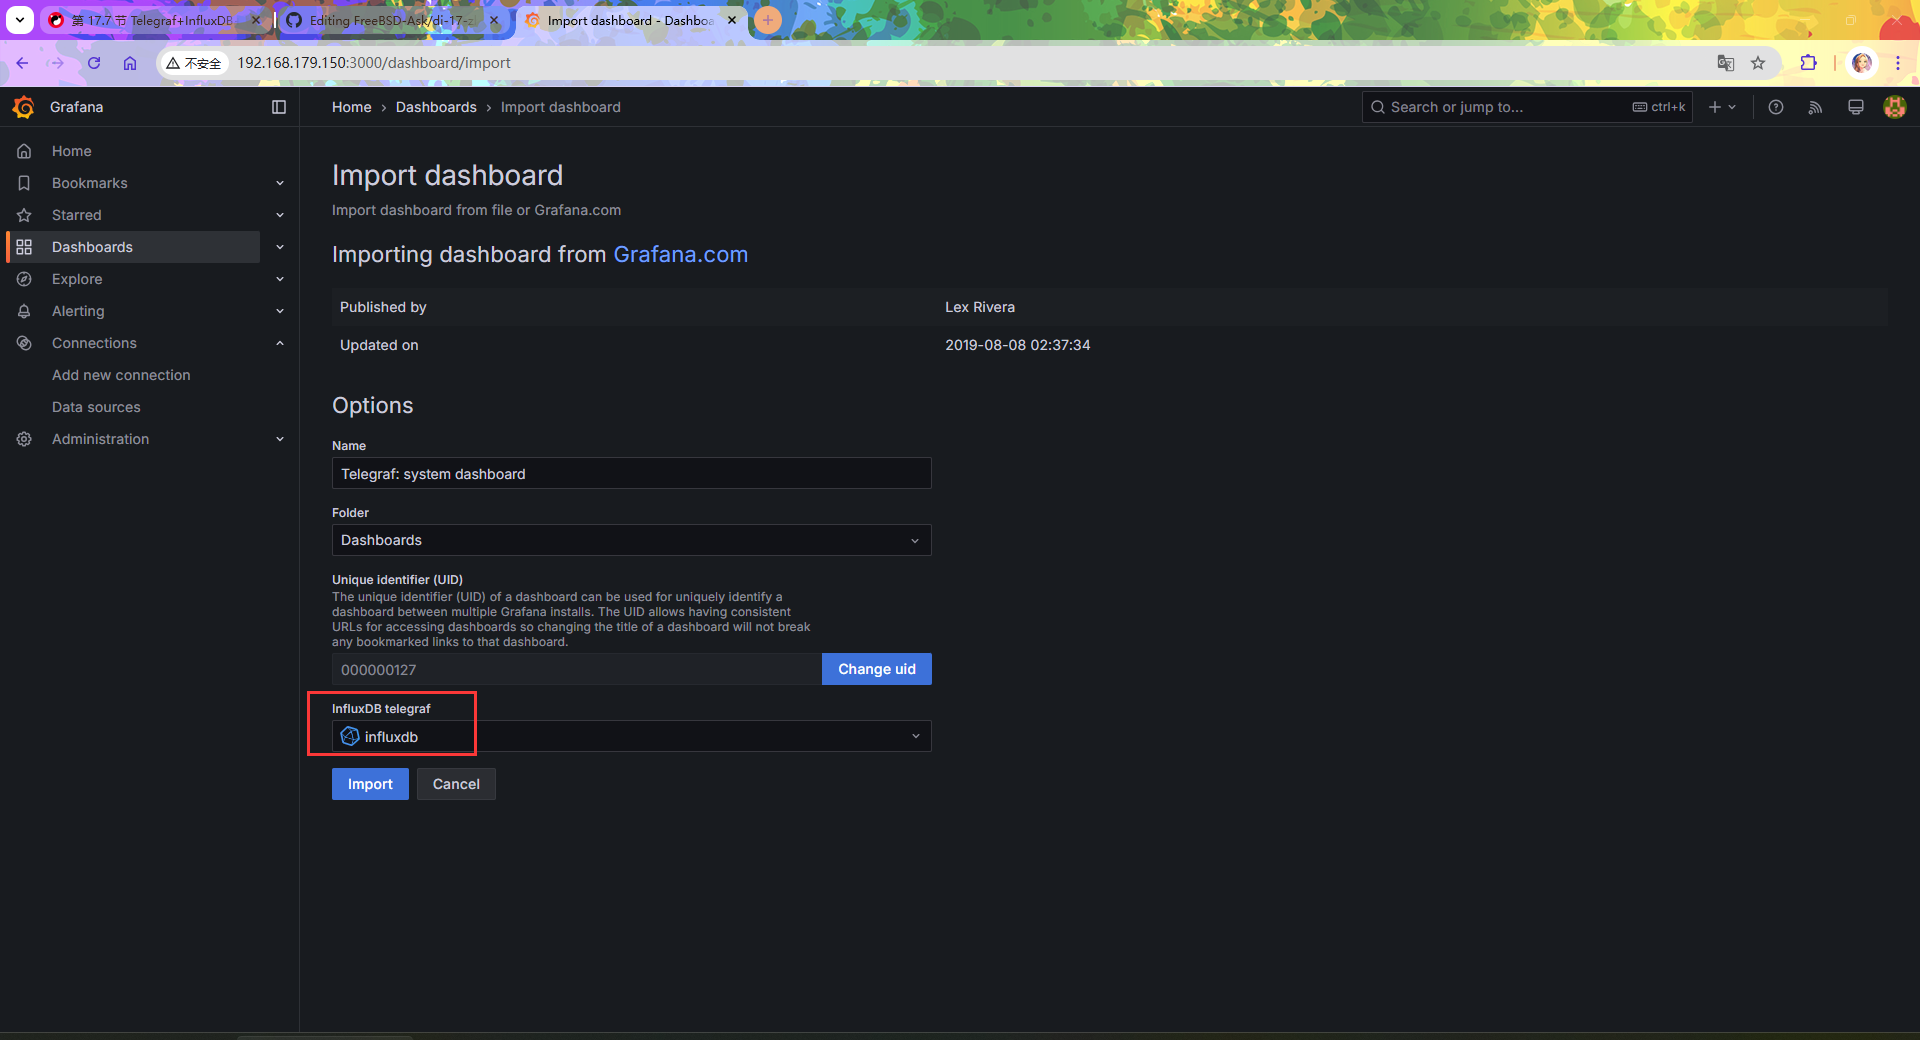
Task: Click the Import button
Action: (x=370, y=784)
